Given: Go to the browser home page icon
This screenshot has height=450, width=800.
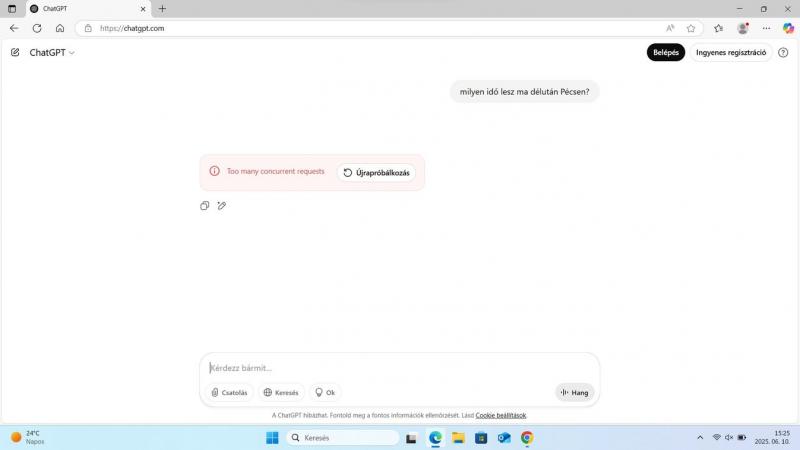Looking at the screenshot, I should [60, 28].
